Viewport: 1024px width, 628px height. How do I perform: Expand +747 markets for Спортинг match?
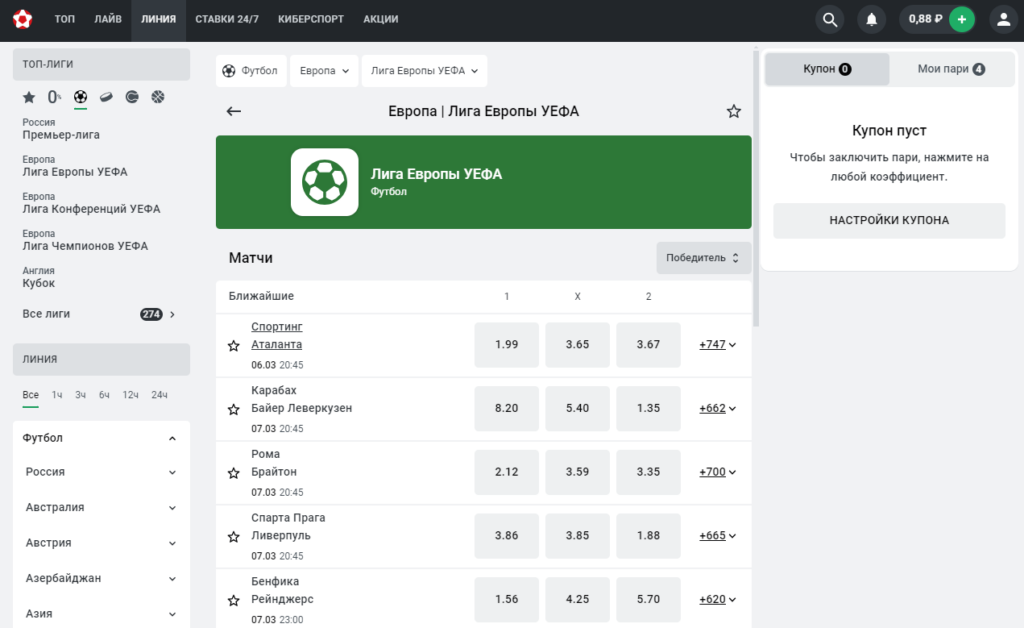[717, 345]
